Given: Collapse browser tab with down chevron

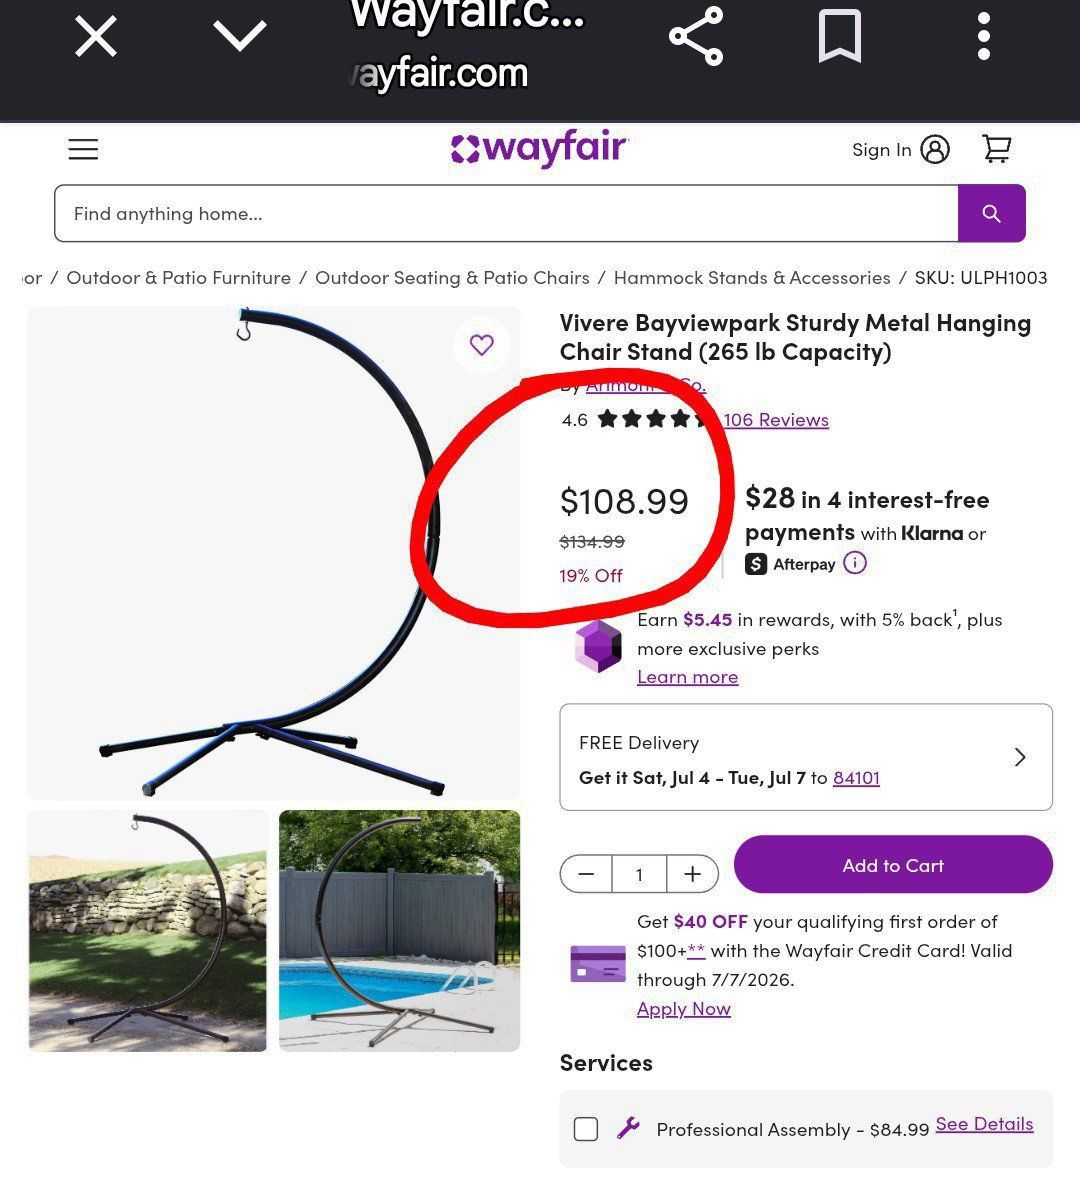Looking at the screenshot, I should [240, 36].
